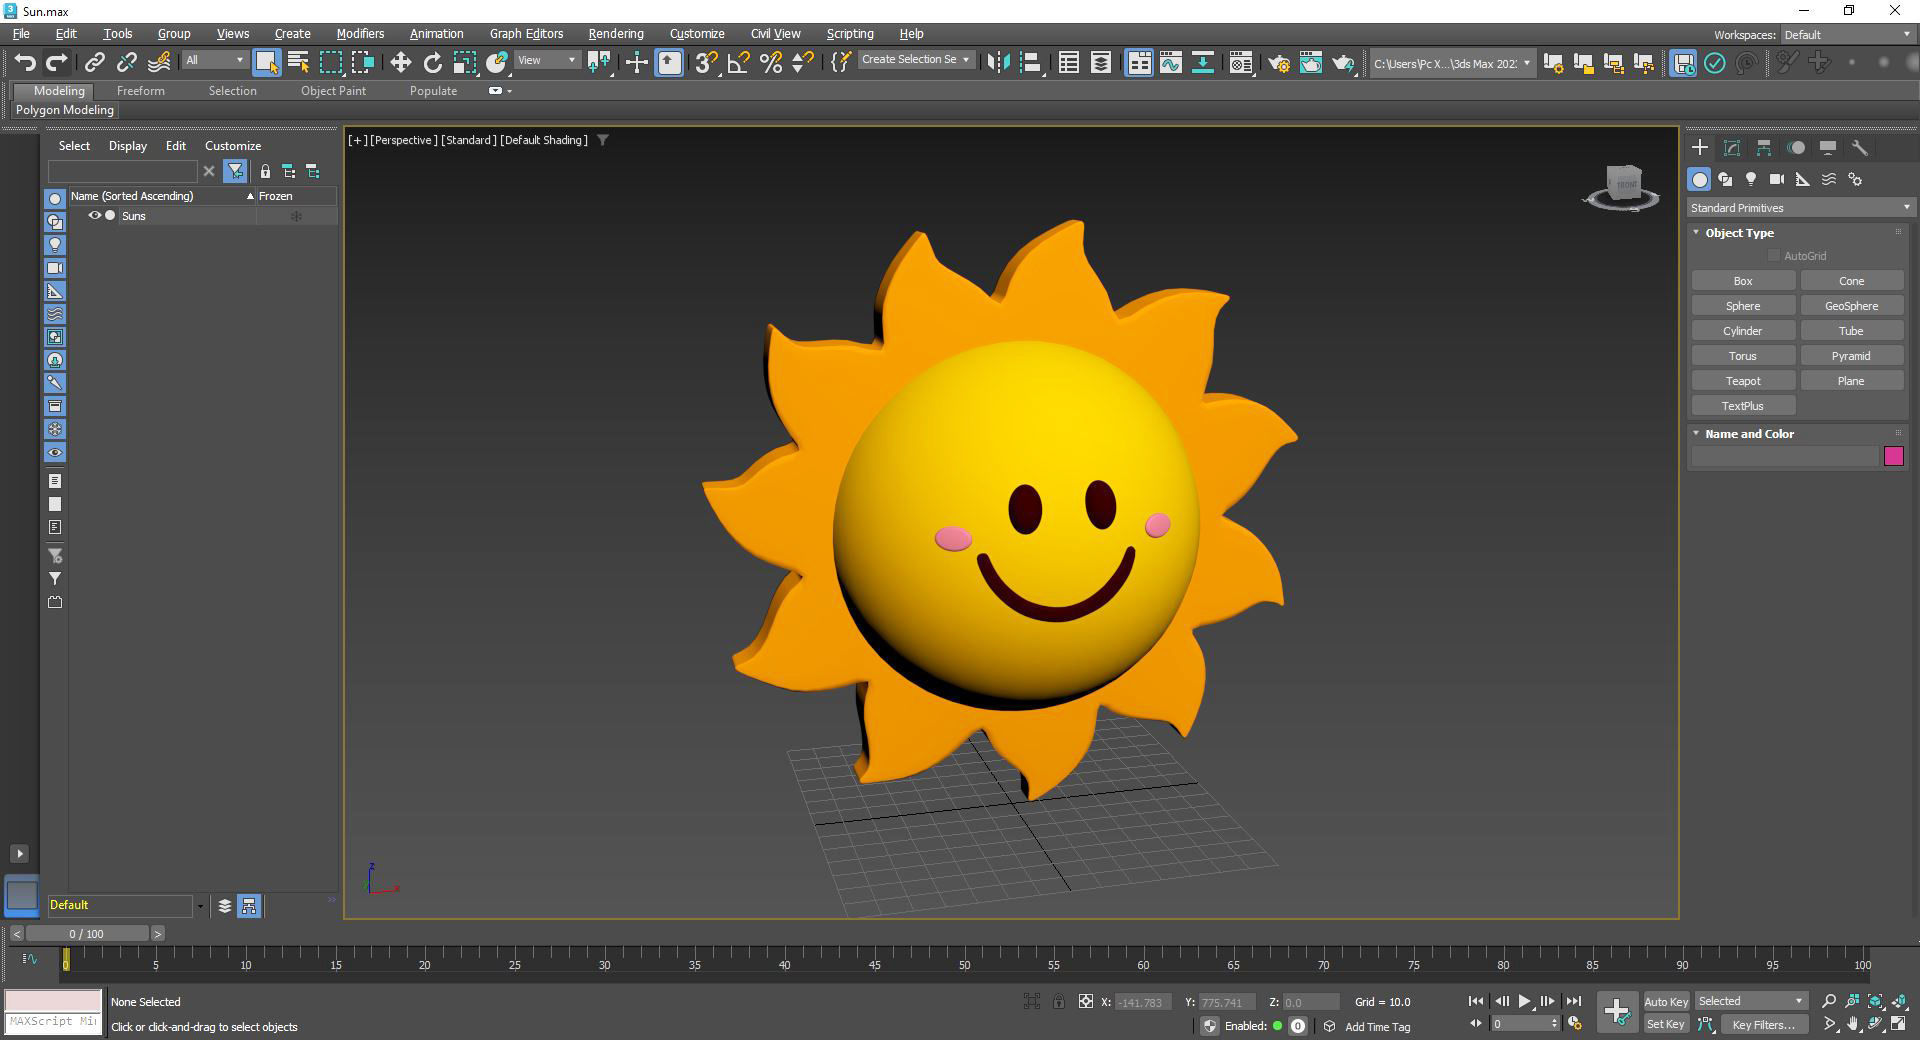Open the Modify panel tab

coord(1732,148)
